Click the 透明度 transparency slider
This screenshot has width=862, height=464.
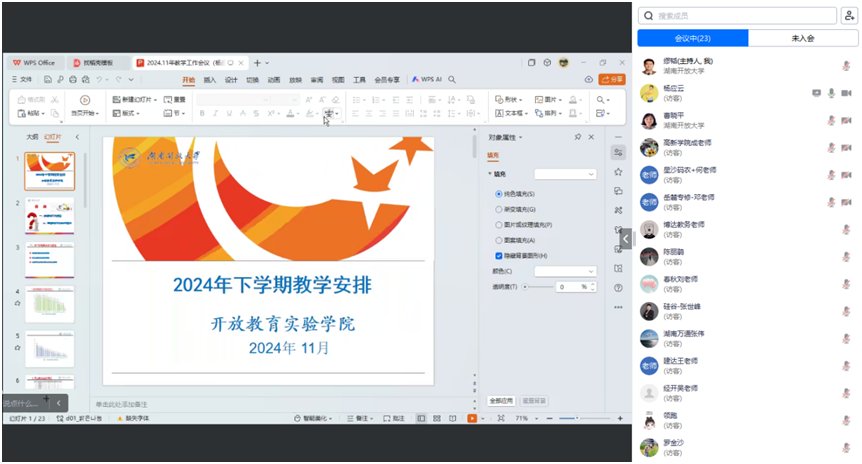pyautogui.click(x=537, y=287)
